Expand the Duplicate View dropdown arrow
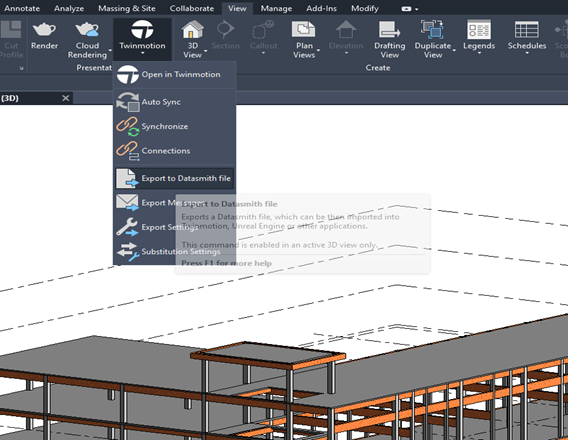Image resolution: width=568 pixels, height=440 pixels. (x=454, y=51)
